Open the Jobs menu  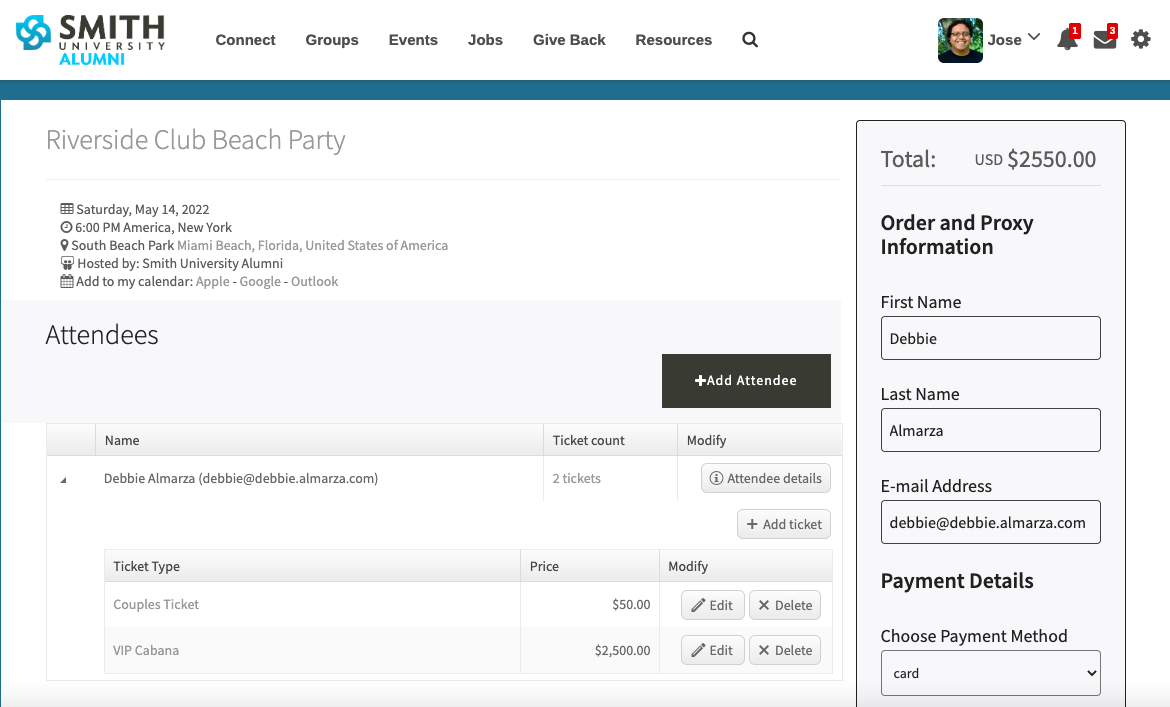[x=485, y=40]
